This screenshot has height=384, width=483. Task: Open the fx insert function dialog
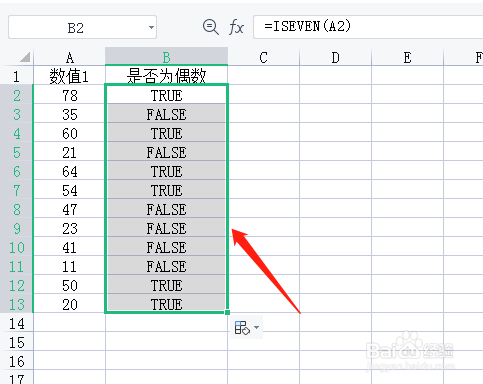236,27
